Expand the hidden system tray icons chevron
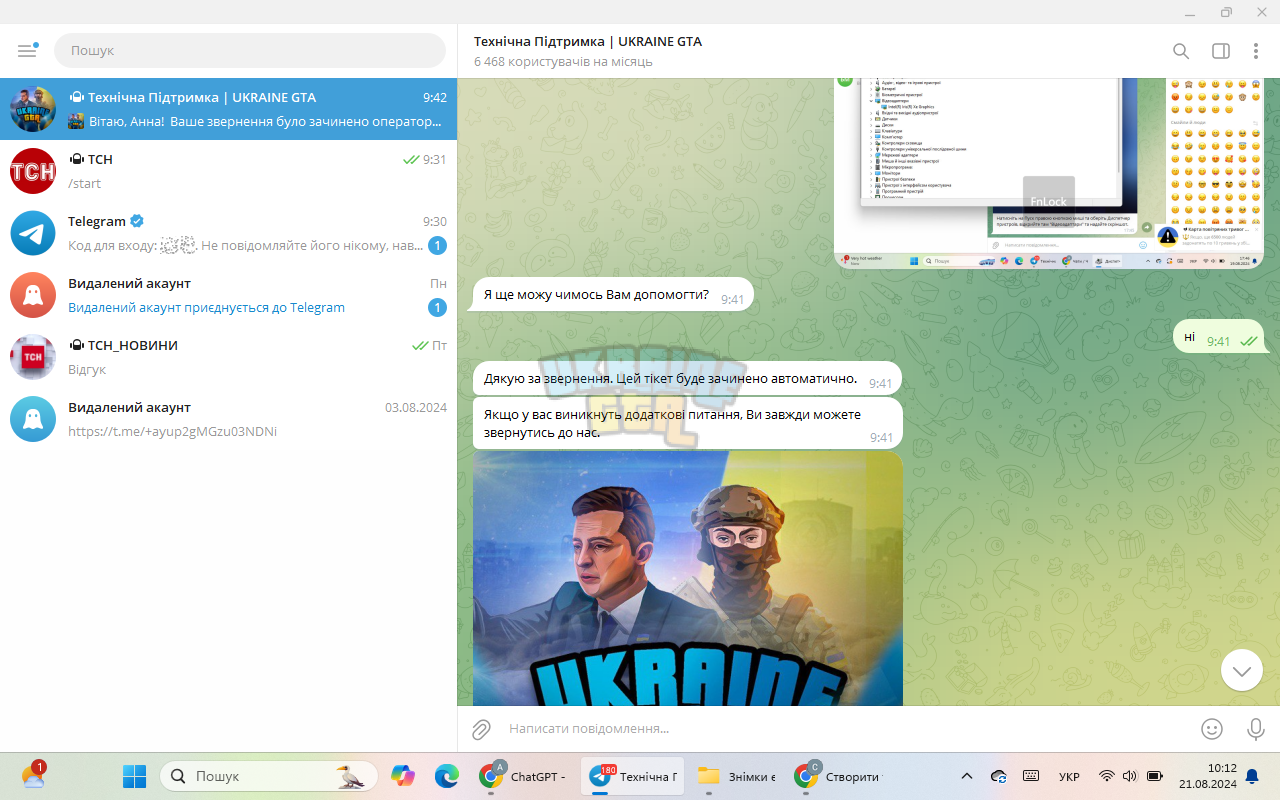The image size is (1280, 800). point(966,776)
